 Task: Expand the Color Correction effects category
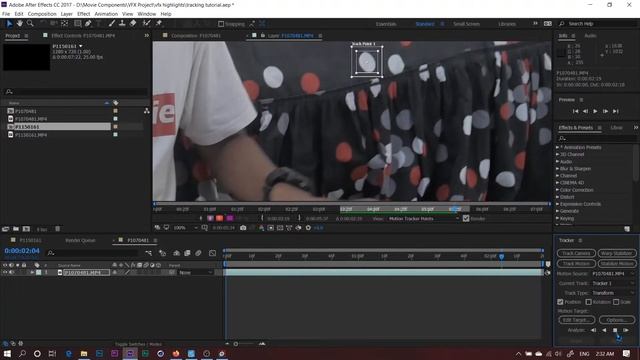click(x=558, y=190)
